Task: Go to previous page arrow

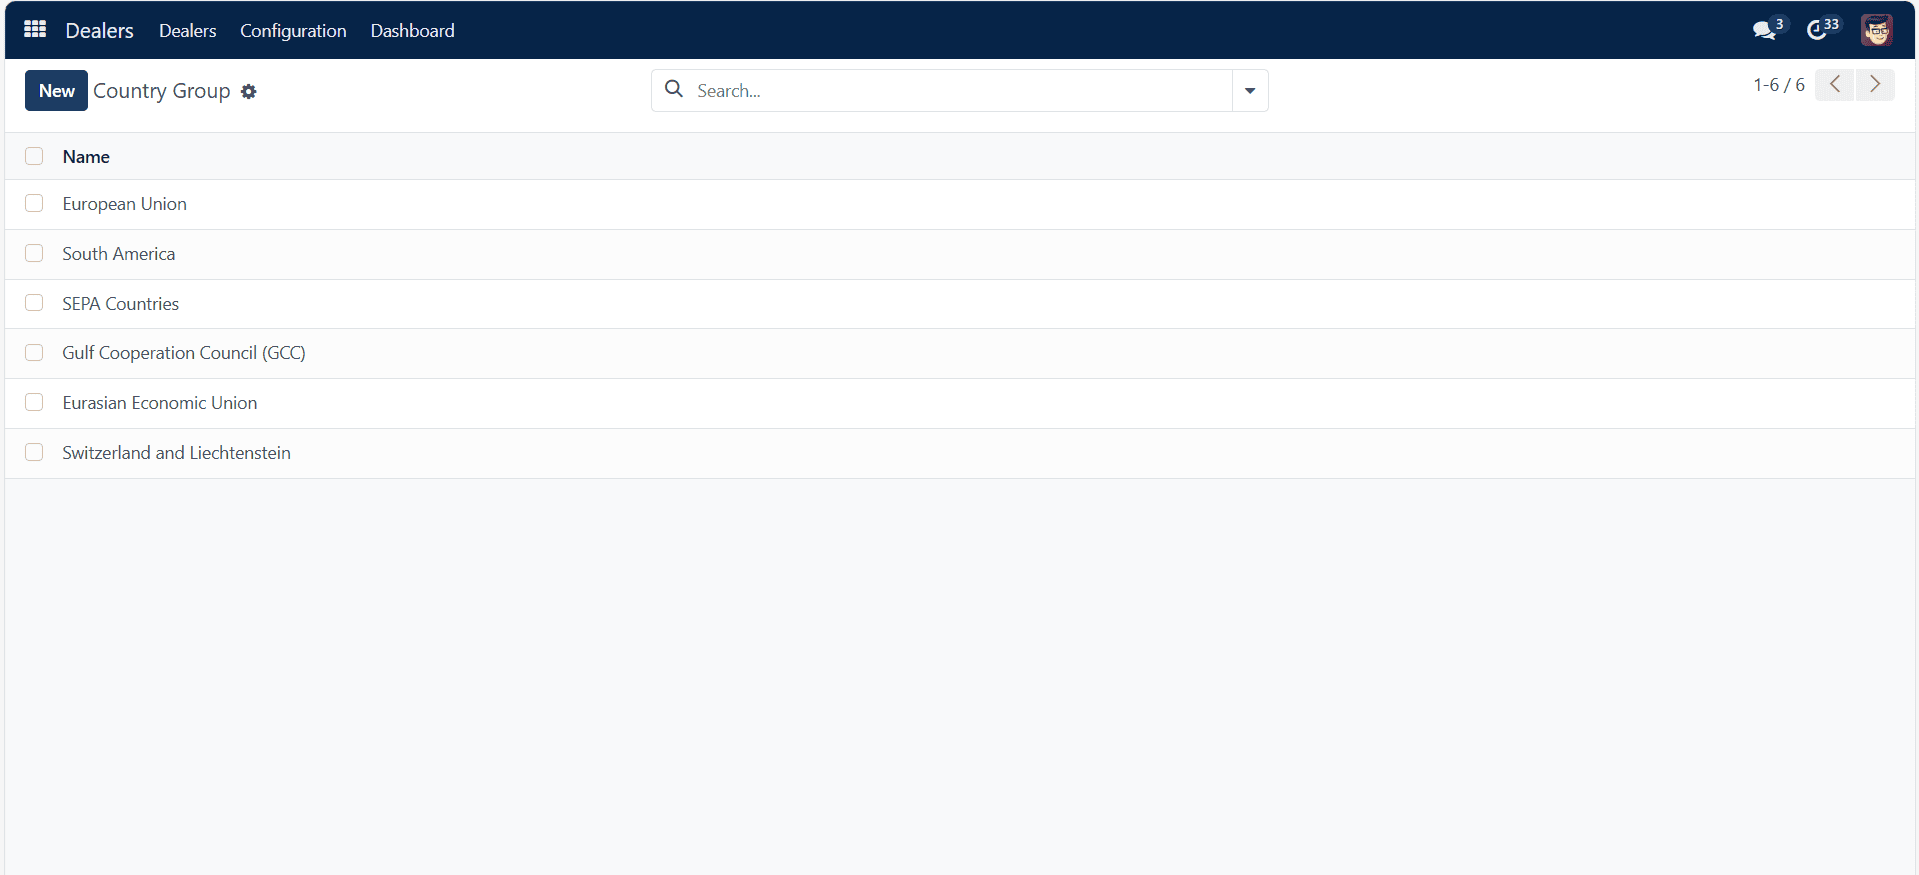Action: point(1835,85)
